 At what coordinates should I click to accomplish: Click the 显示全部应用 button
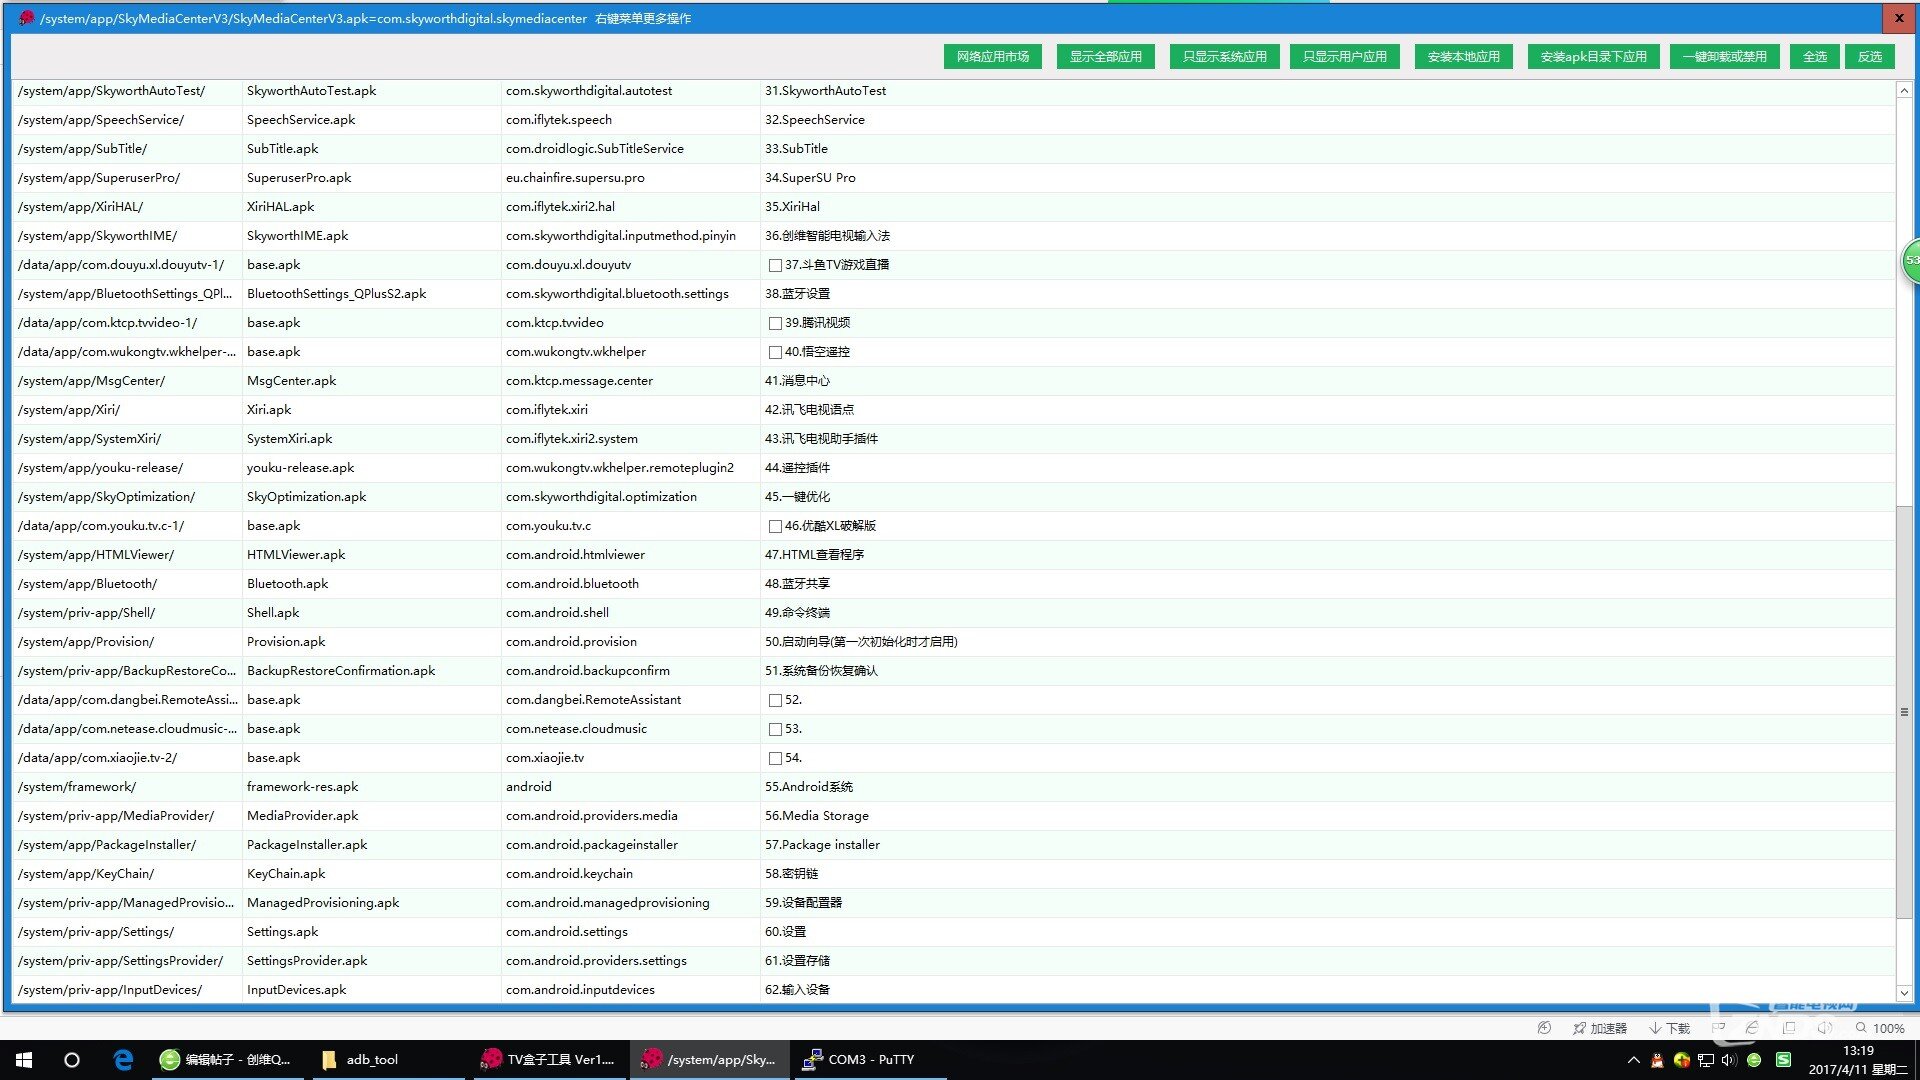pyautogui.click(x=1105, y=57)
